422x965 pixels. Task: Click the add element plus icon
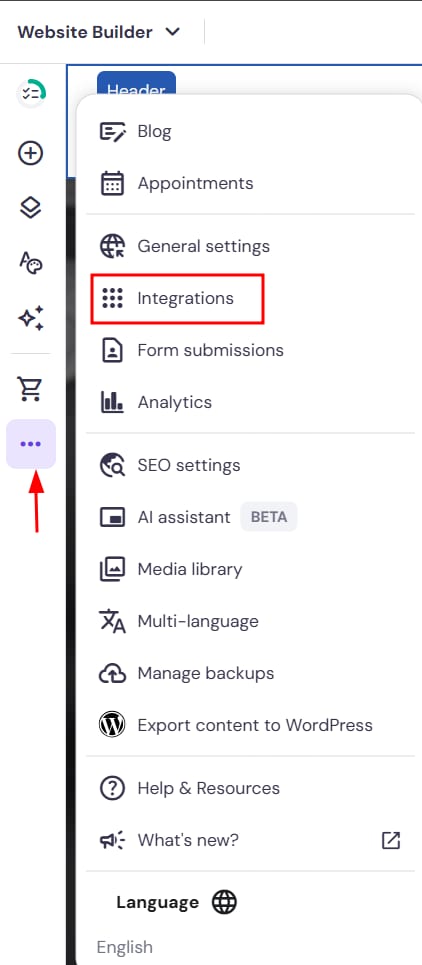[x=31, y=153]
